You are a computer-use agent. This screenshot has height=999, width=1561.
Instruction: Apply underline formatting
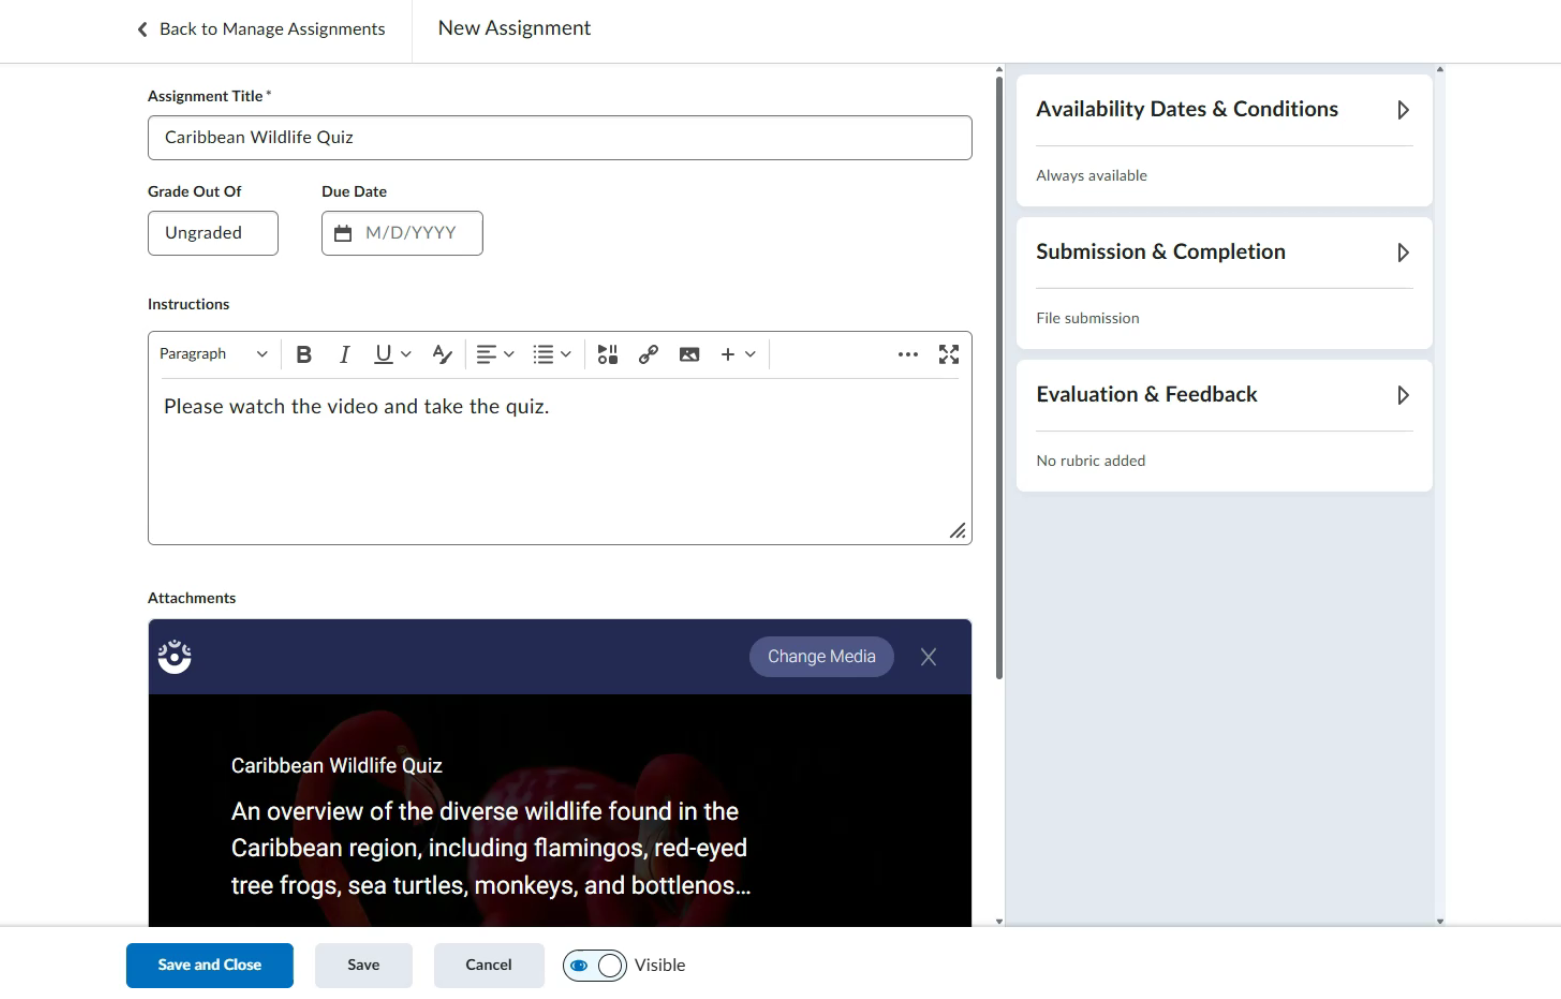click(383, 354)
